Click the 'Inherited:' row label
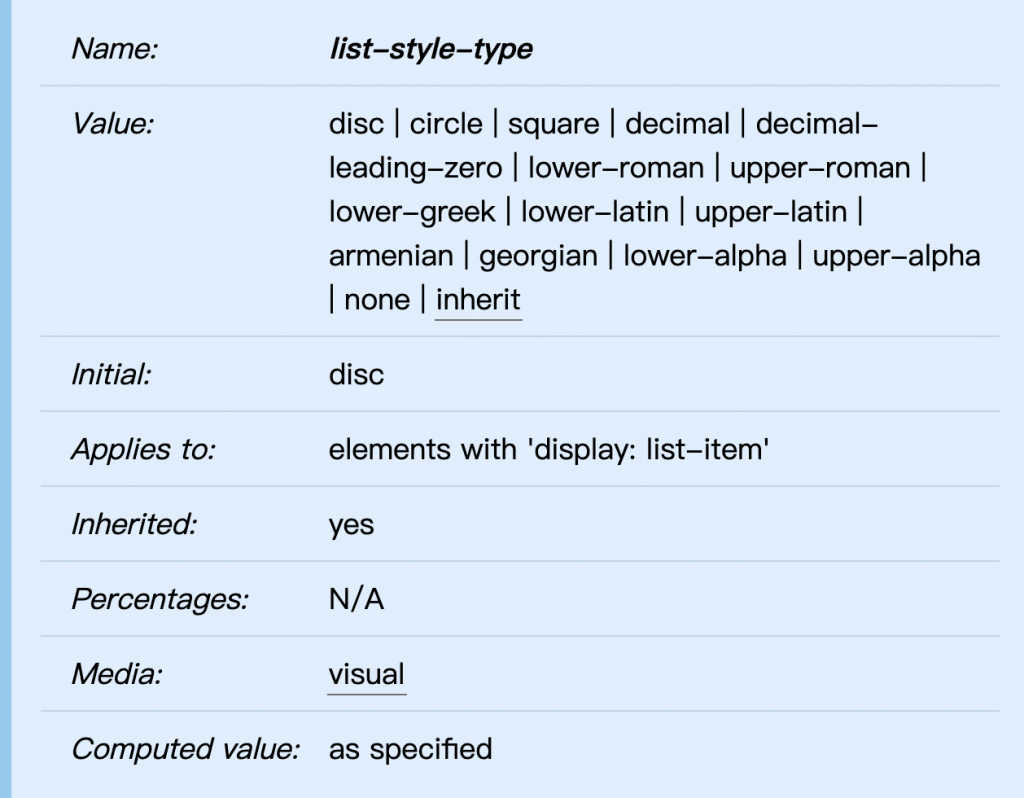The width and height of the screenshot is (1024, 798). click(x=134, y=525)
